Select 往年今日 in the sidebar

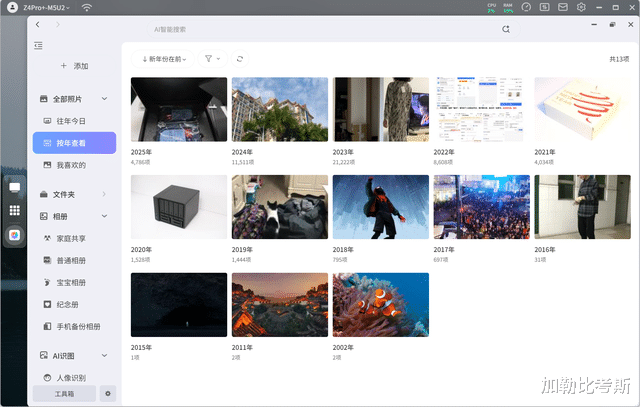[77, 121]
